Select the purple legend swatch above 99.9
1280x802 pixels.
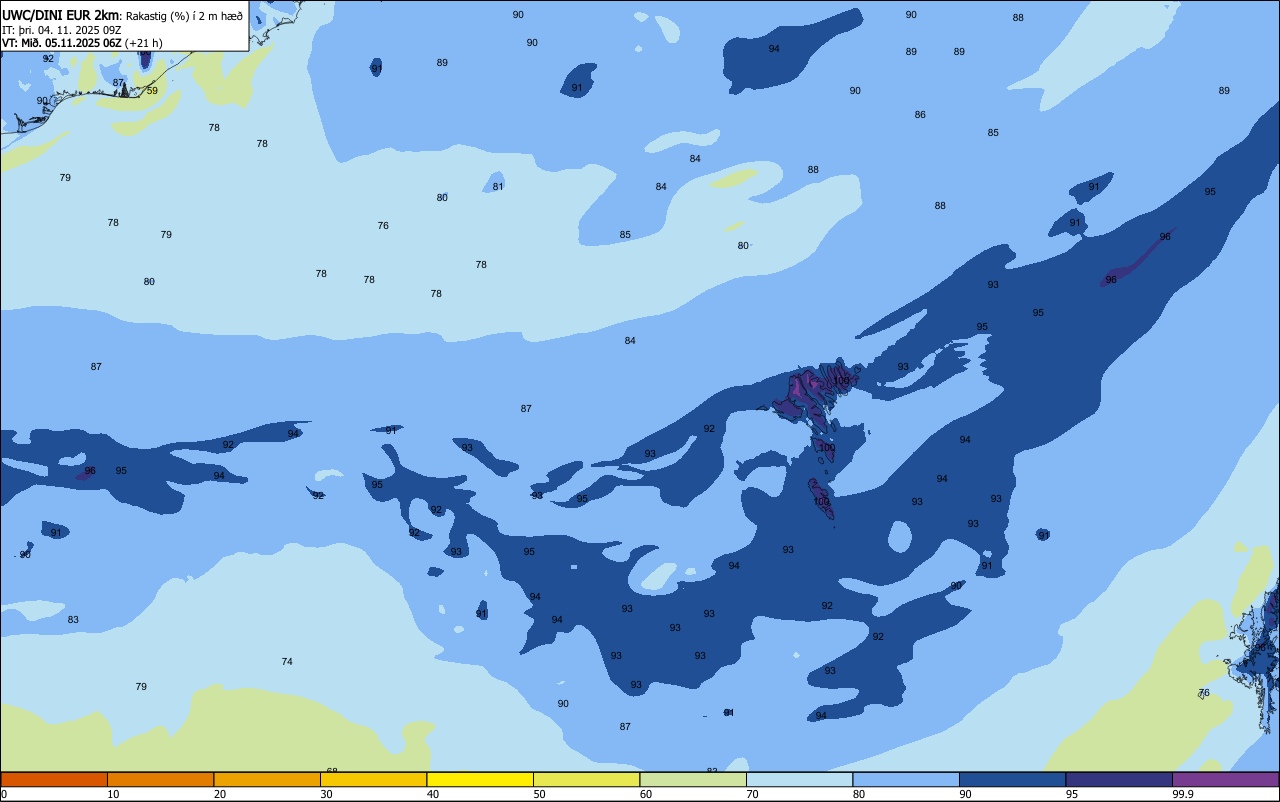coord(1225,779)
